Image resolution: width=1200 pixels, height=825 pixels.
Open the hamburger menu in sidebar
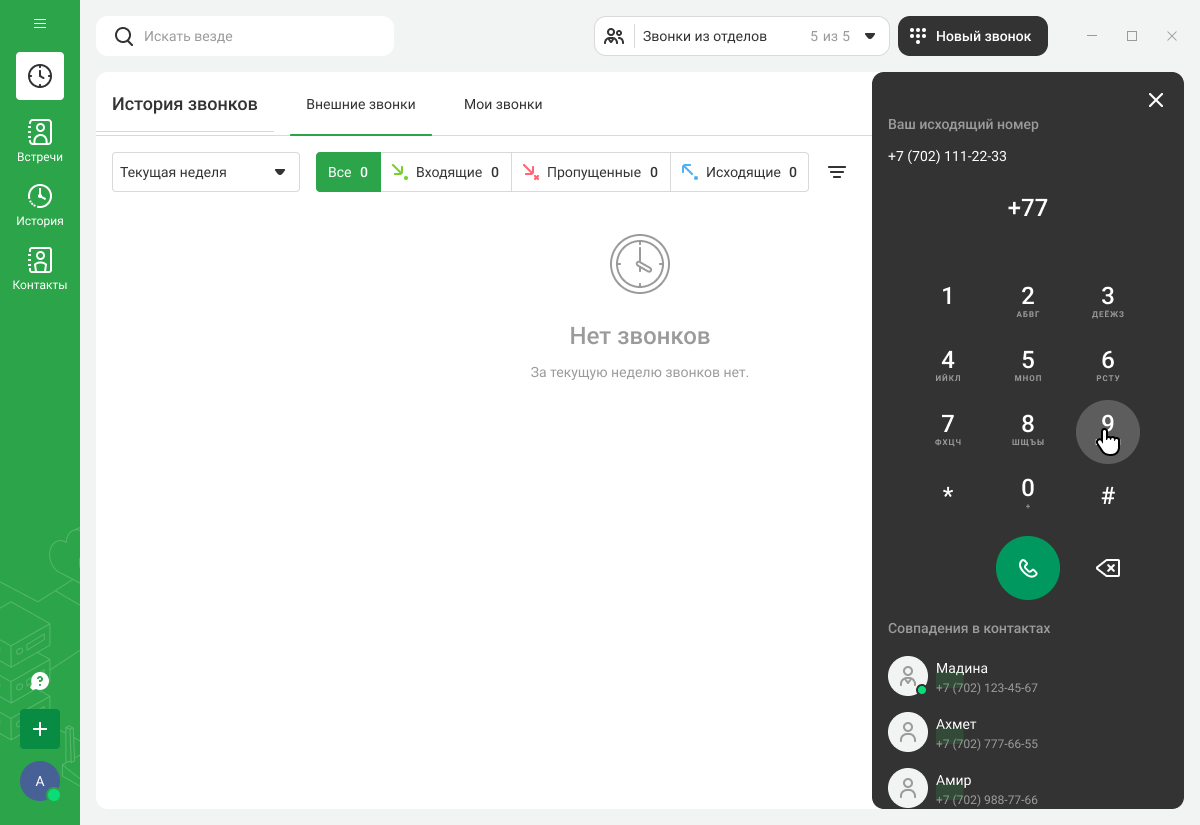[40, 23]
